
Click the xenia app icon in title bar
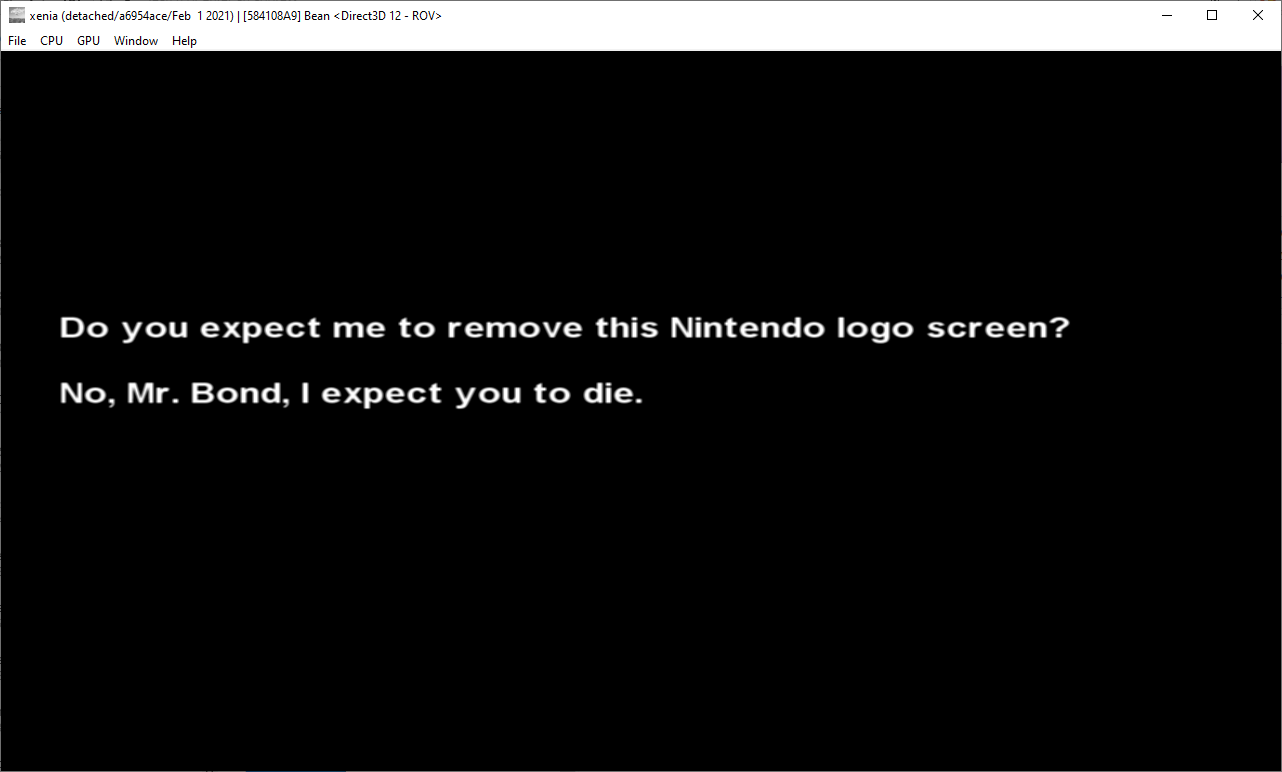(17, 15)
